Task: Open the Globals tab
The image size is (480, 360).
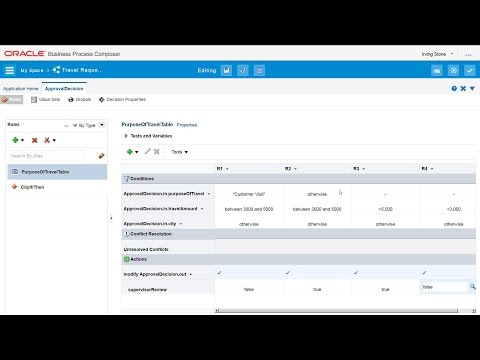Action: click(x=80, y=99)
